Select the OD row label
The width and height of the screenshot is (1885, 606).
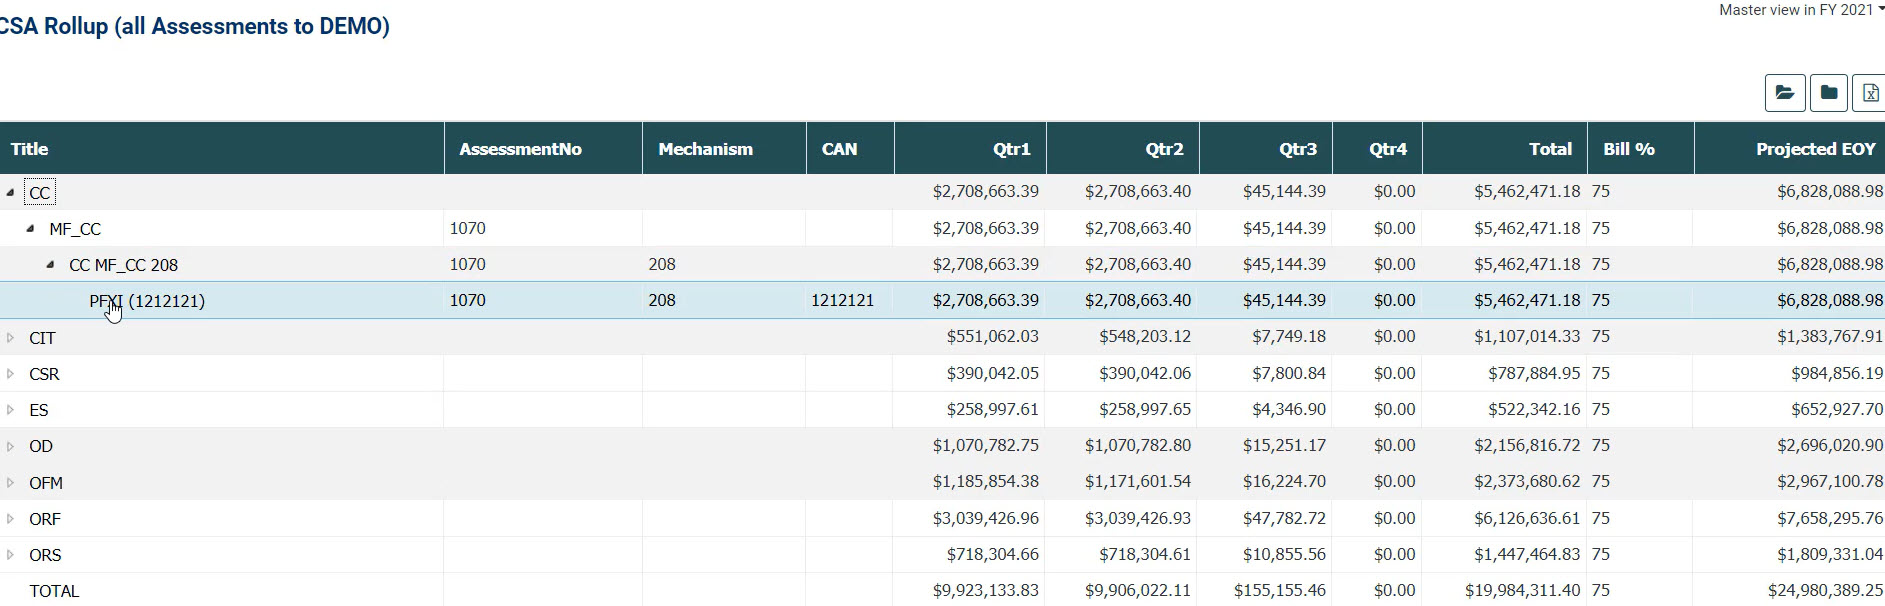pos(41,446)
